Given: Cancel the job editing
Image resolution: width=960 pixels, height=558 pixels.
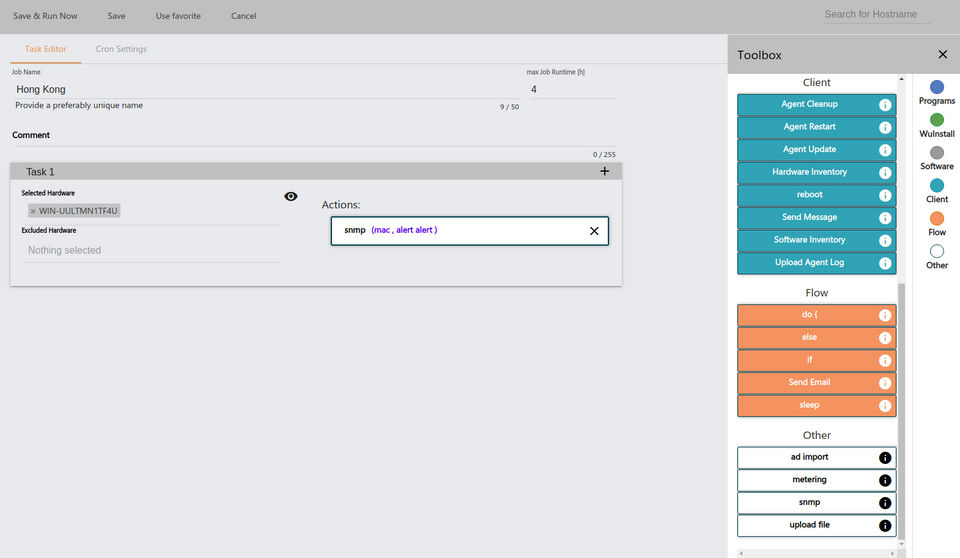Looking at the screenshot, I should (244, 16).
